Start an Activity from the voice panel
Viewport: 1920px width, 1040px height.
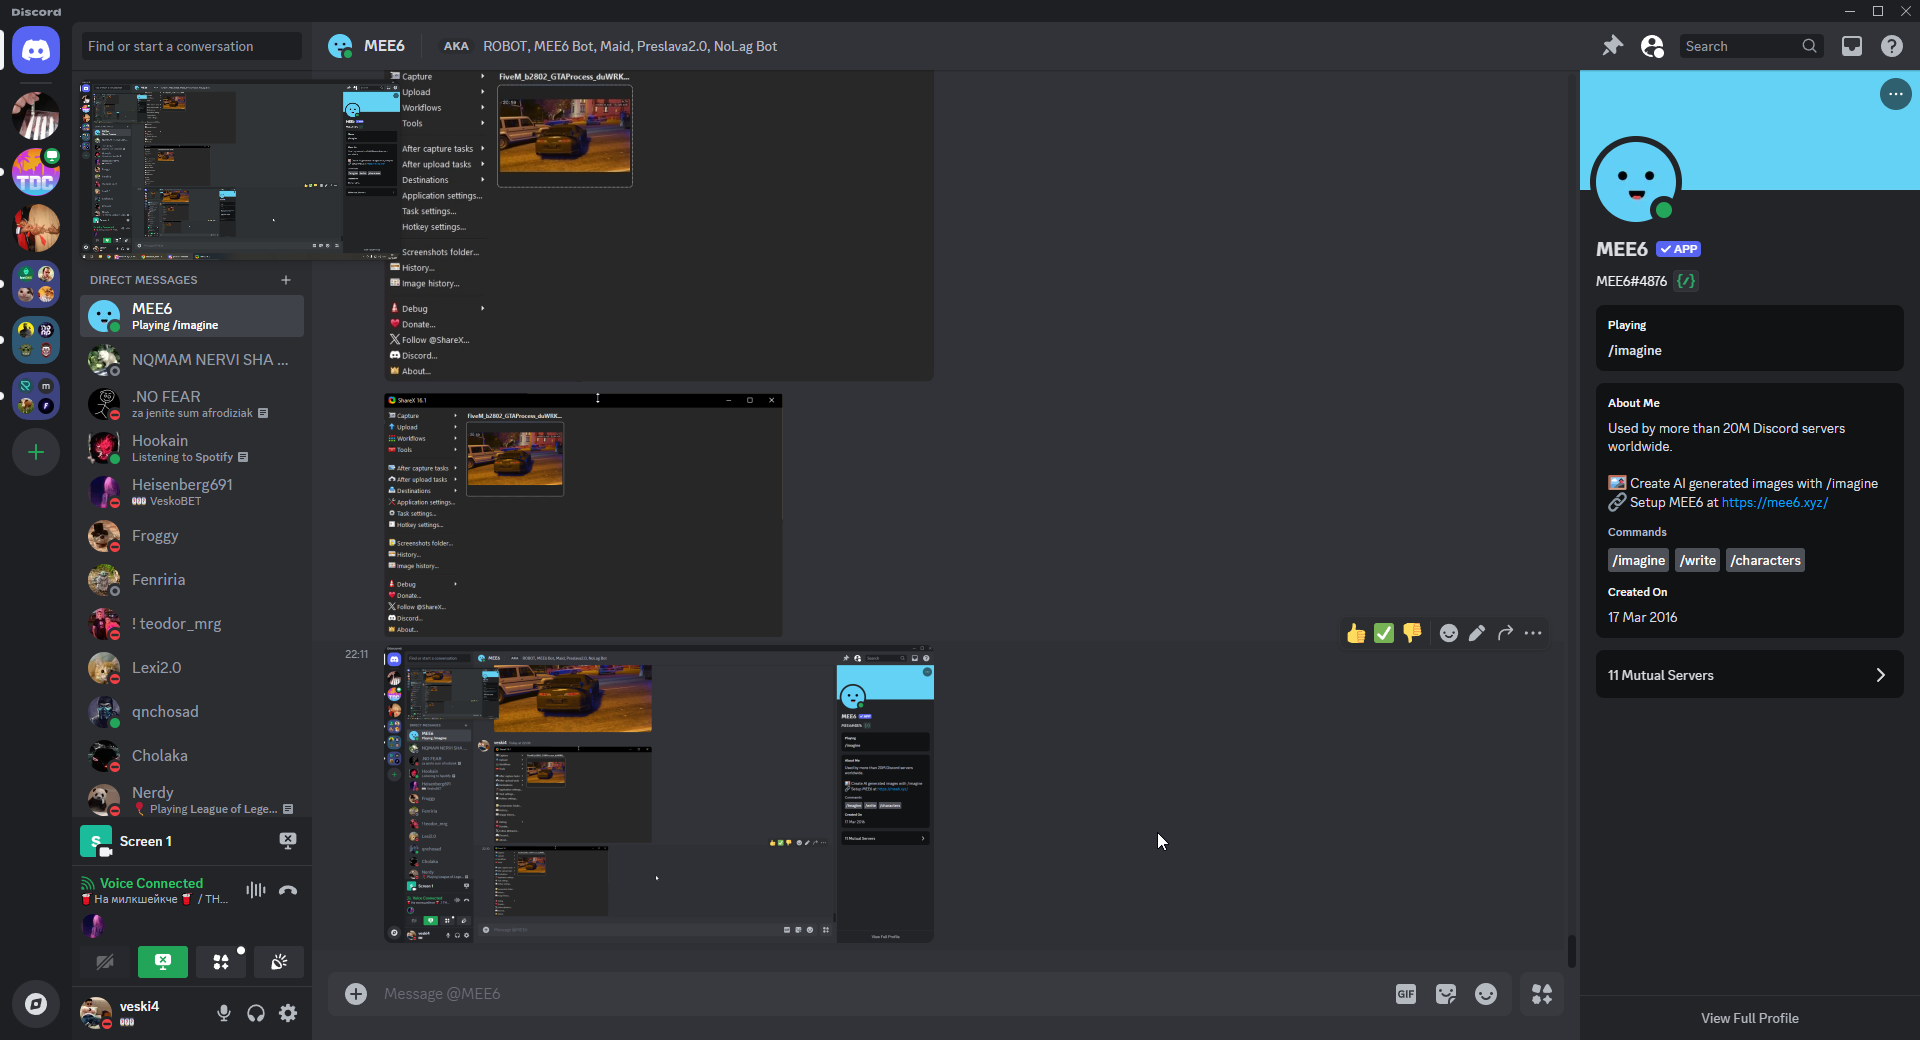(x=221, y=962)
